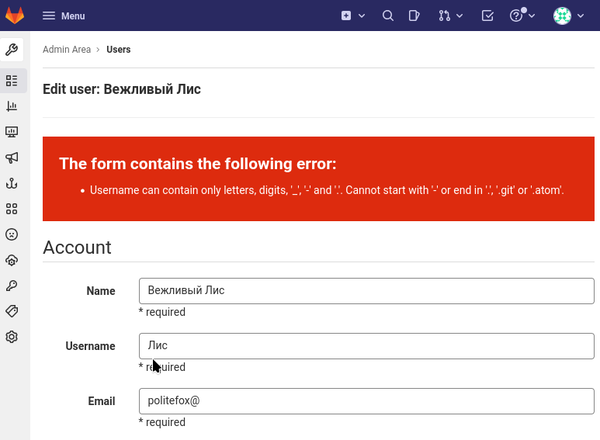Click the Admin Area wrench icon in the sidebar
Screen dimensions: 600x440
coord(12,49)
